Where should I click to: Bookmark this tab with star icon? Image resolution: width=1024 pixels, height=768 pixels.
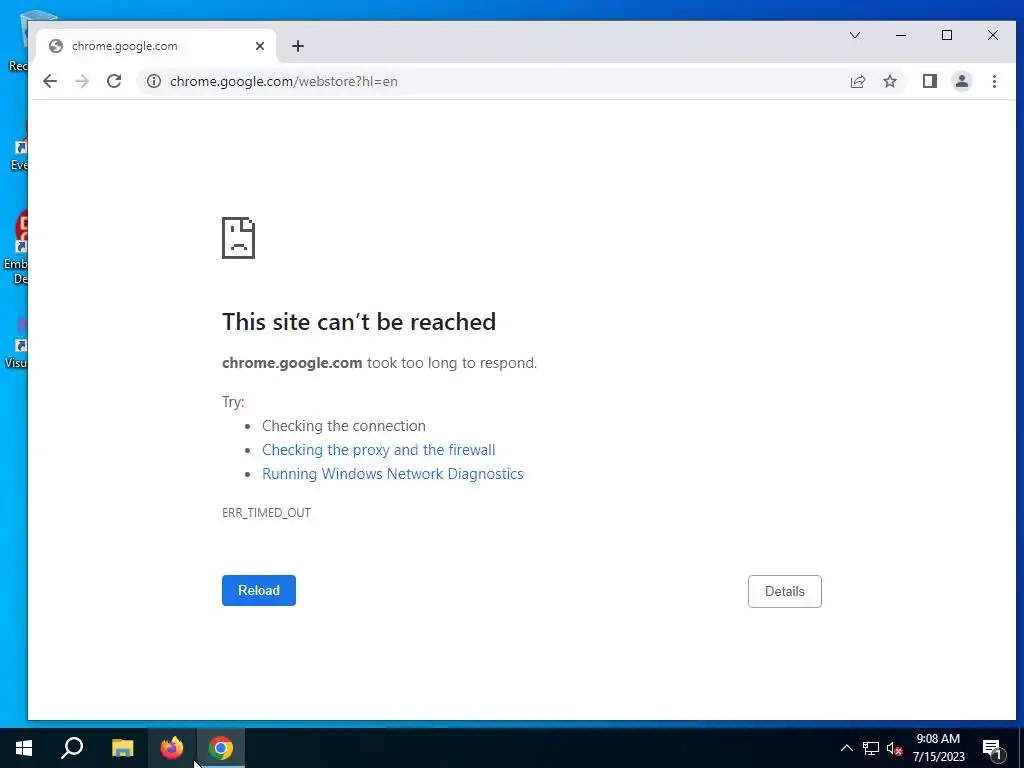coord(889,81)
